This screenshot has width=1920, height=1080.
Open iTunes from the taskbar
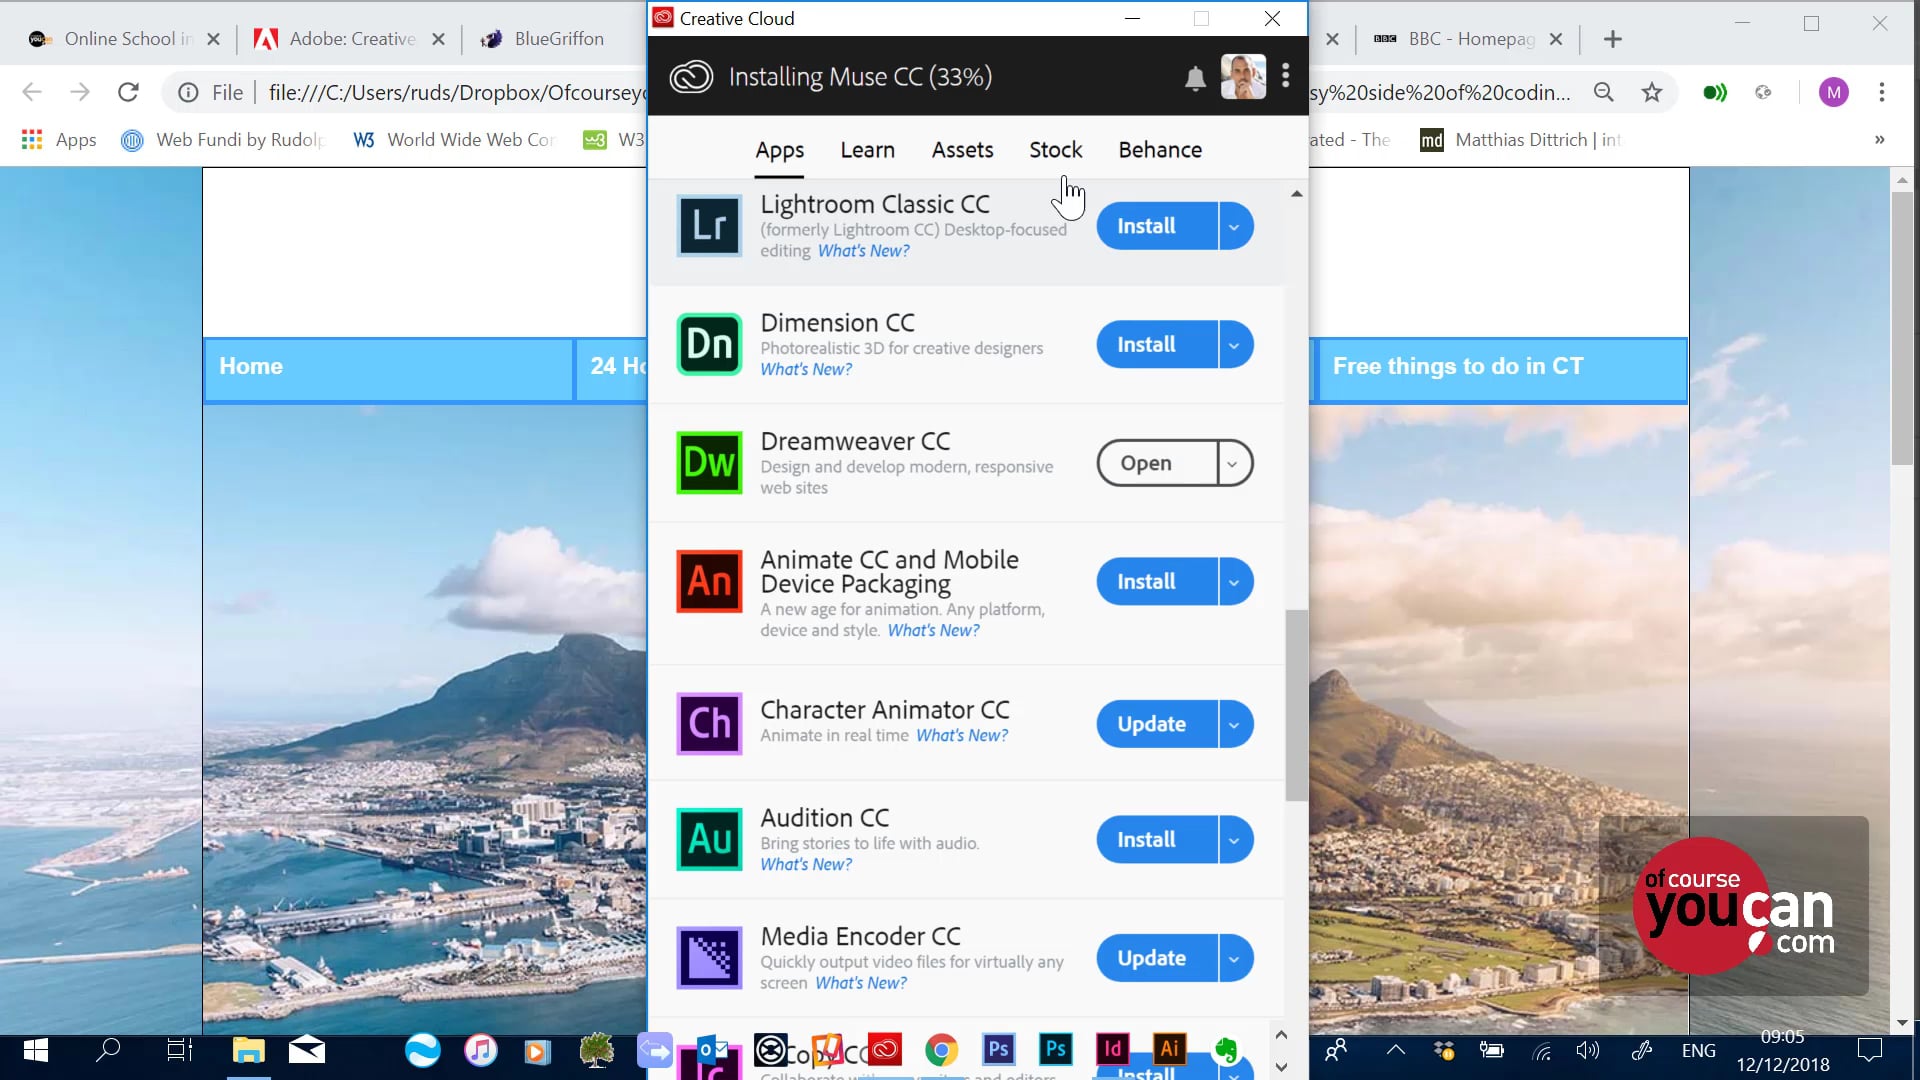(x=480, y=1050)
